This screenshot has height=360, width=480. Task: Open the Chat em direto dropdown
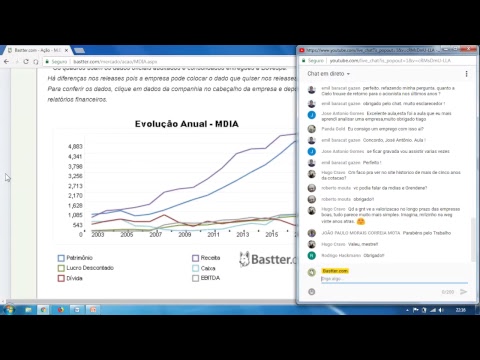(x=329, y=74)
